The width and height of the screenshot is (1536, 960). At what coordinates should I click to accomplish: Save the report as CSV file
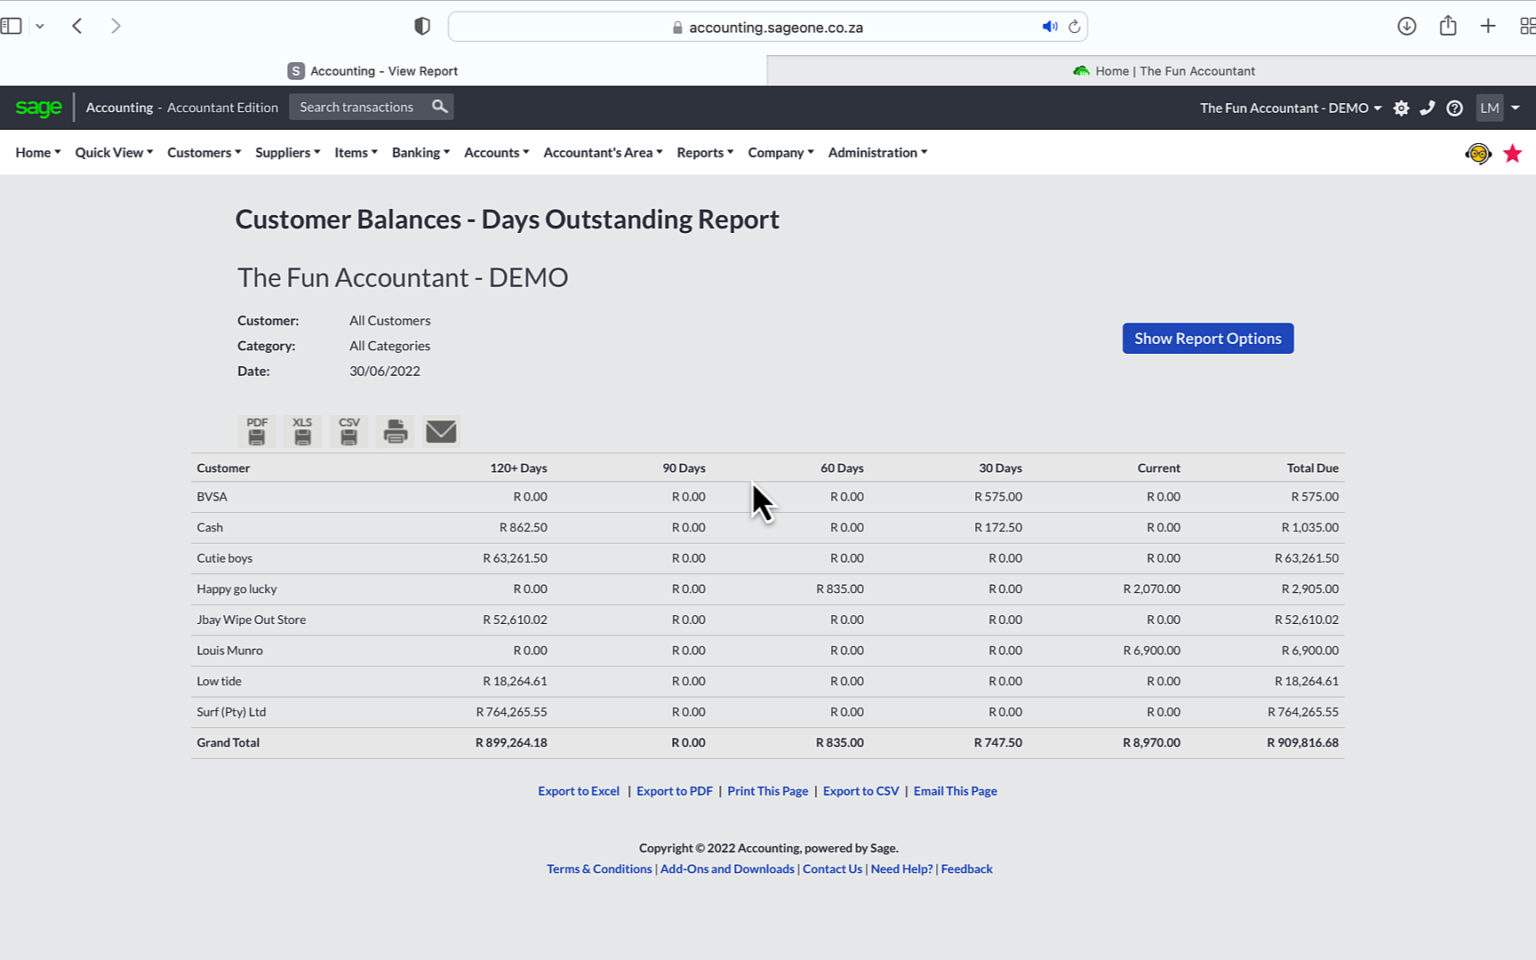(348, 431)
